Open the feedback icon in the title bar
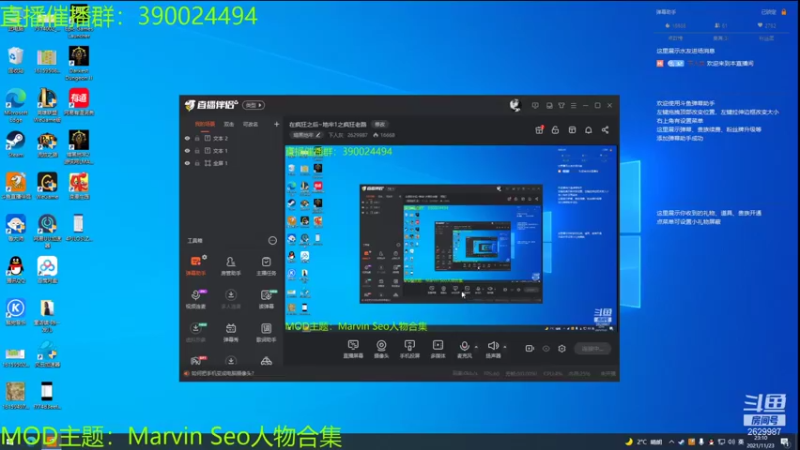 coord(535,106)
